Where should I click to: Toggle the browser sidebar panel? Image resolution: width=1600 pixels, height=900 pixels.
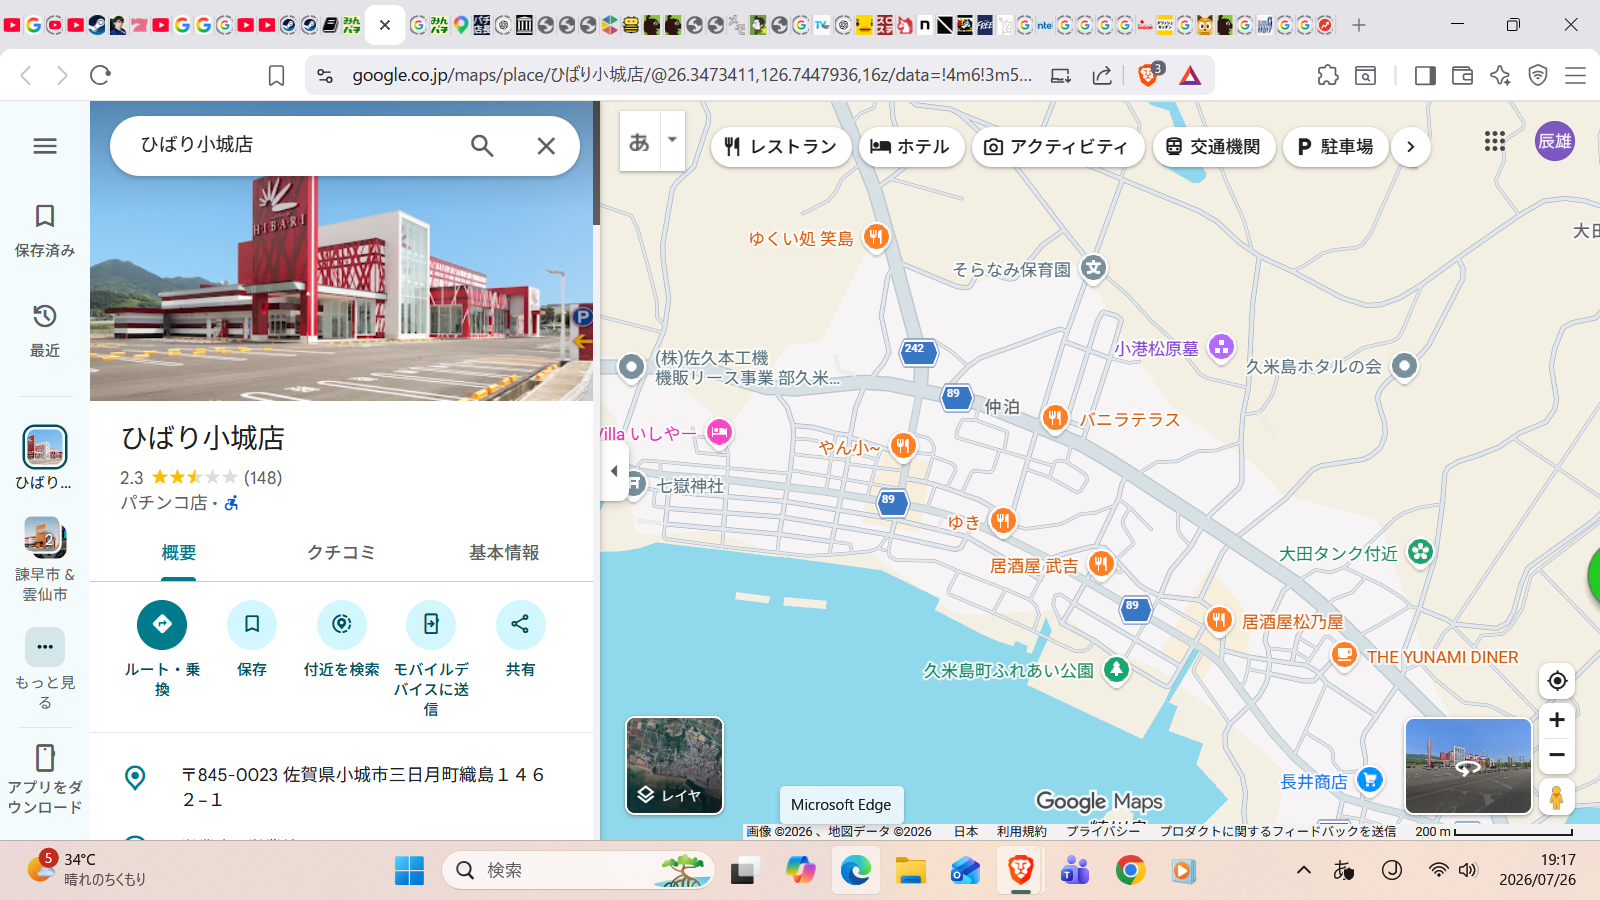pos(1425,75)
